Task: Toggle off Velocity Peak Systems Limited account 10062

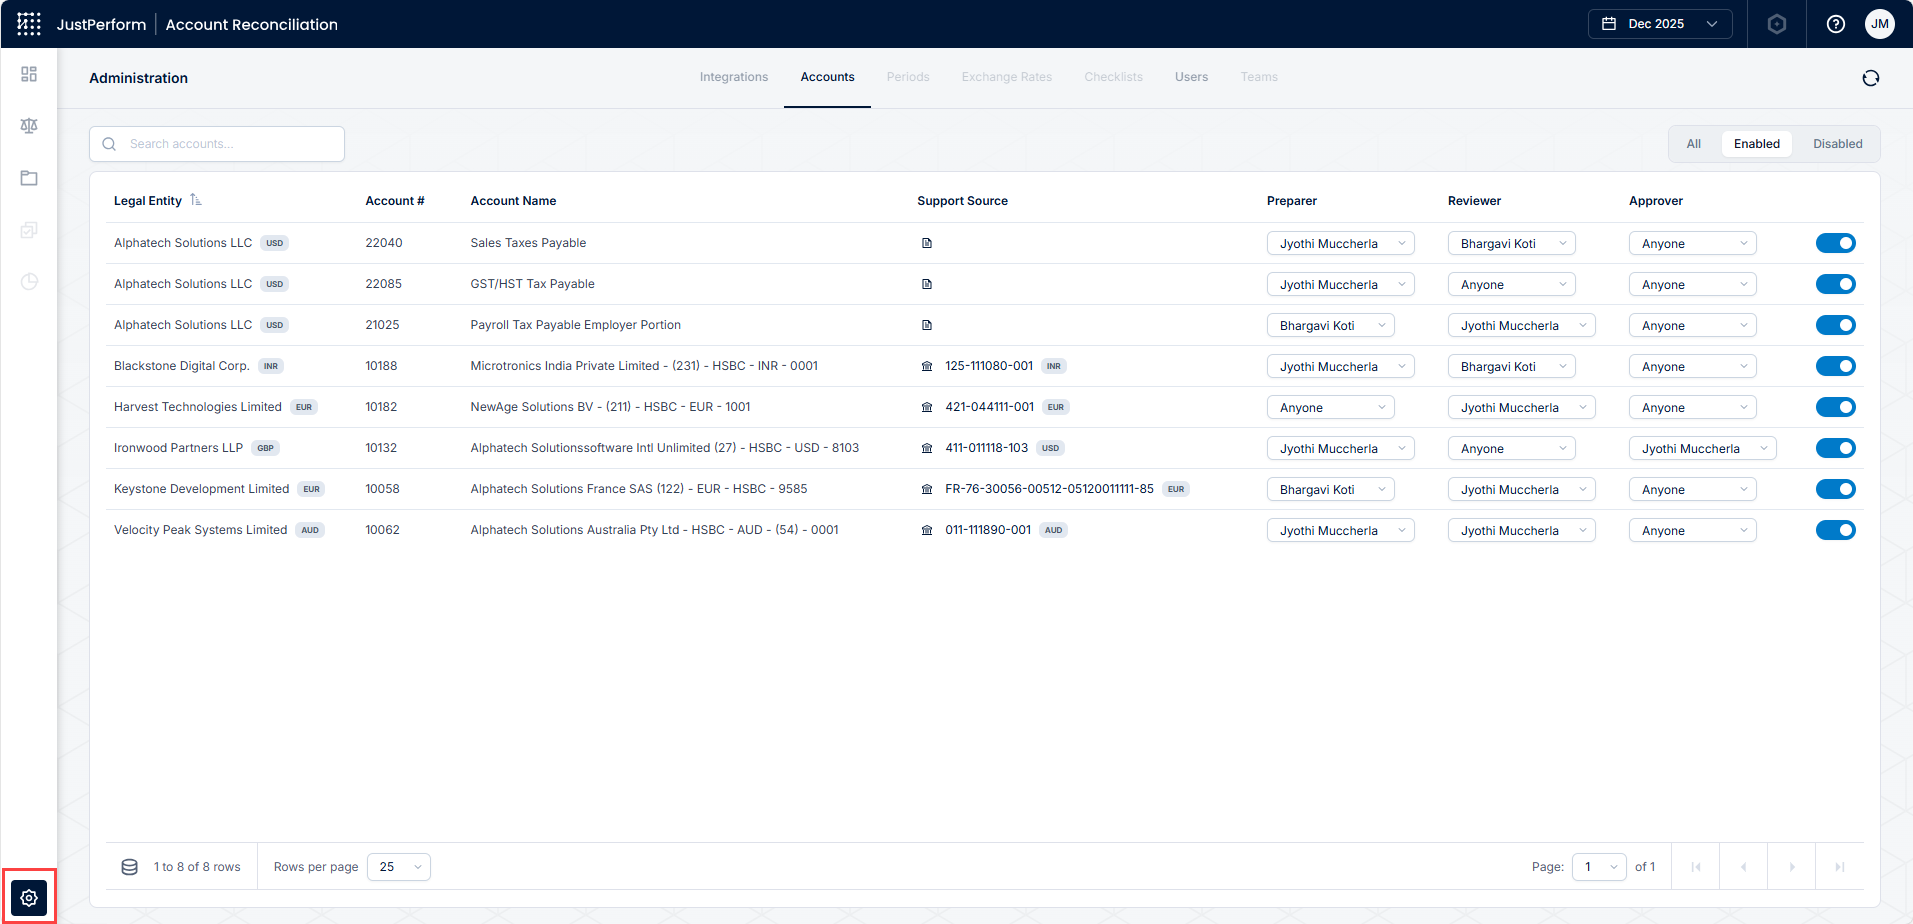Action: (x=1836, y=530)
